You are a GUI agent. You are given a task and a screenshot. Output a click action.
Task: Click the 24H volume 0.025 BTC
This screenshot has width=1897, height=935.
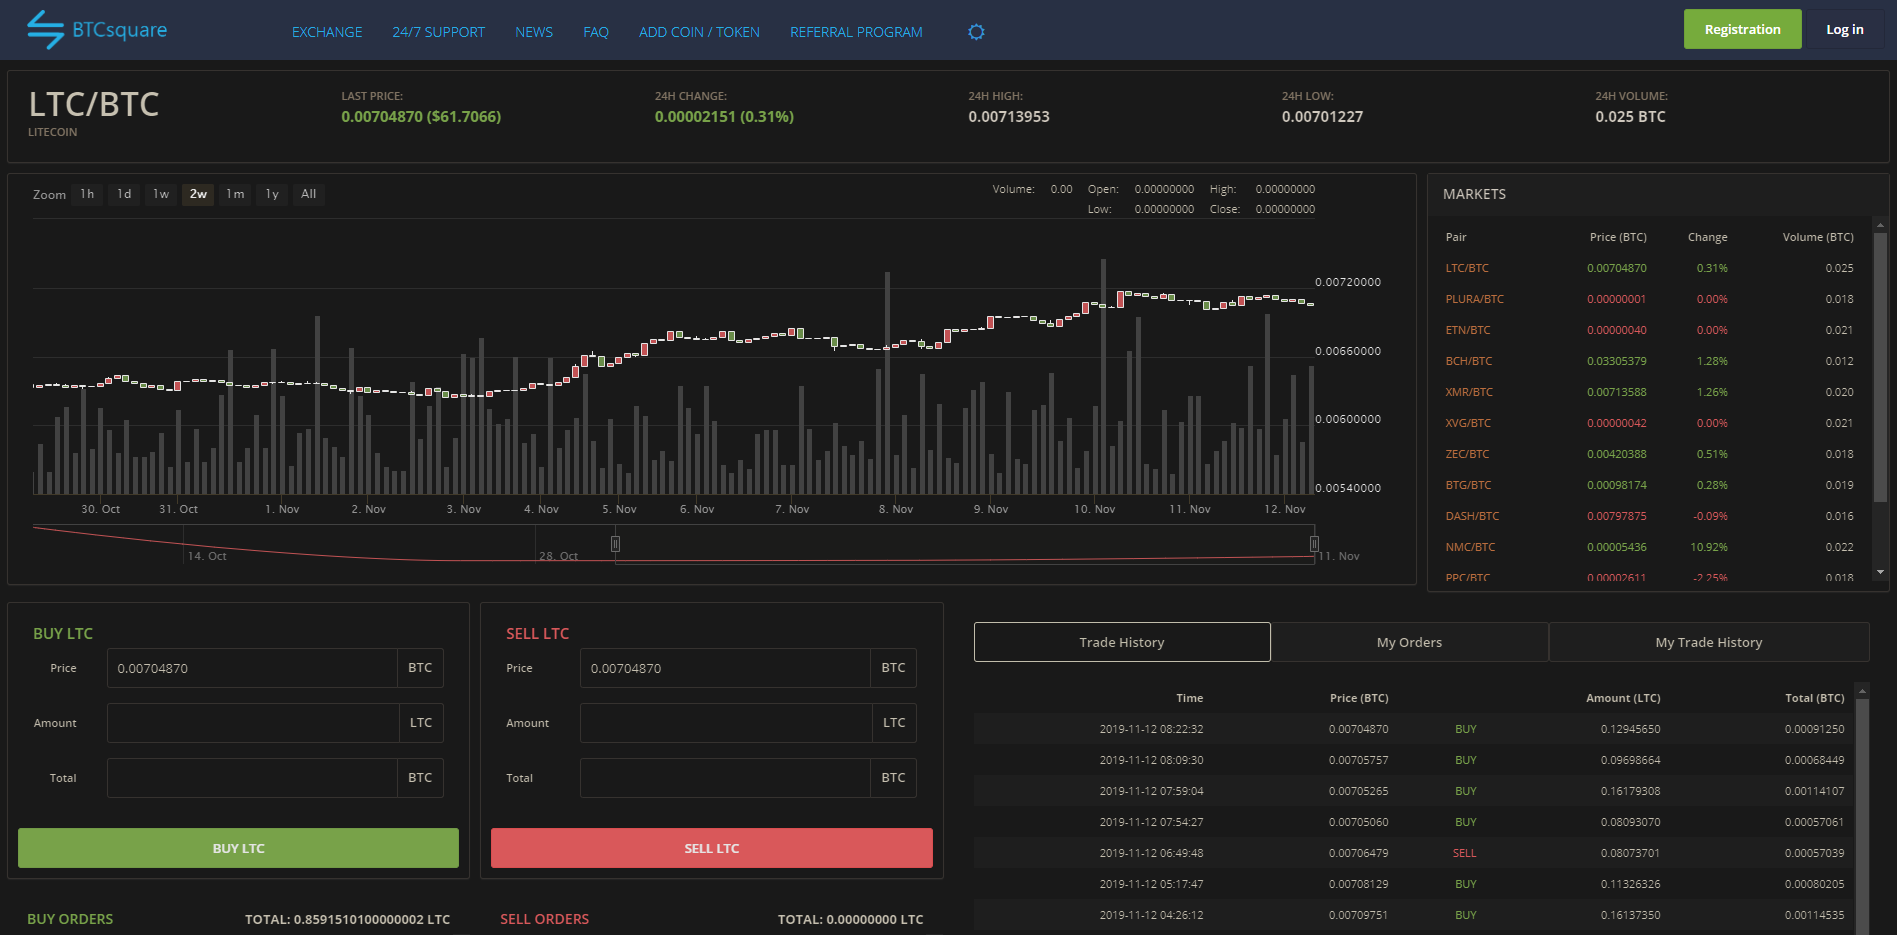[x=1630, y=117]
